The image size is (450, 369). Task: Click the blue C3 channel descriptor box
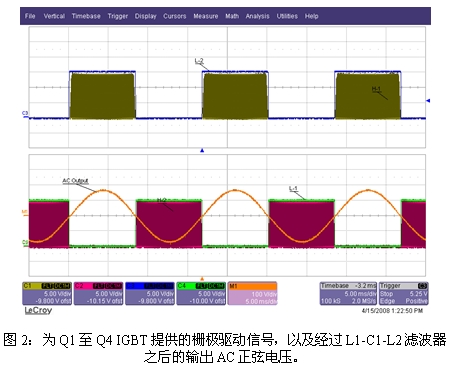click(150, 294)
